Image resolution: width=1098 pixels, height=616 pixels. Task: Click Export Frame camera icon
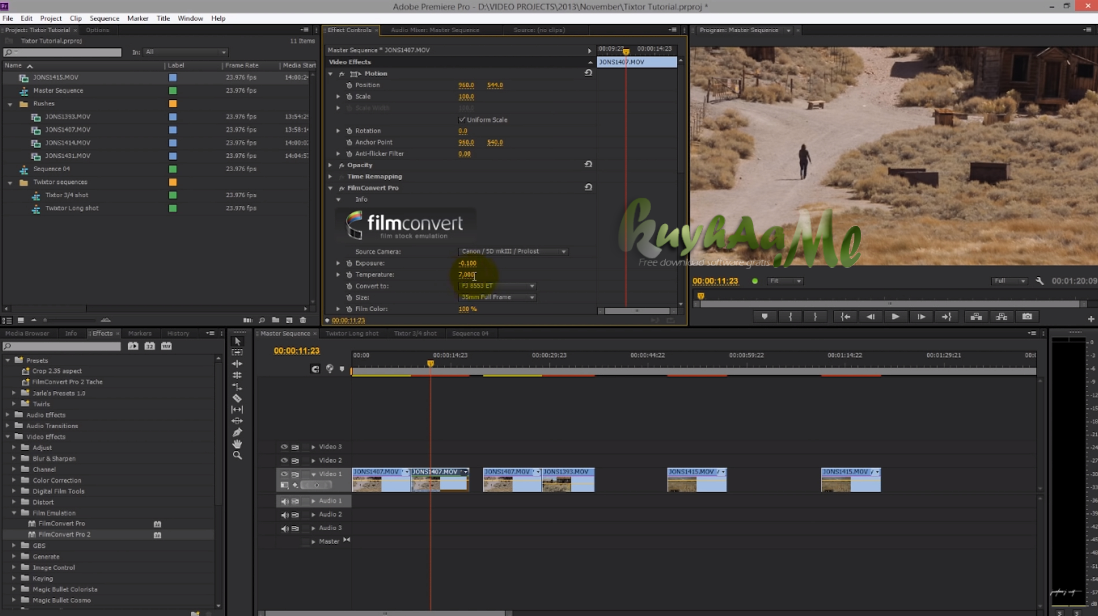1027,317
